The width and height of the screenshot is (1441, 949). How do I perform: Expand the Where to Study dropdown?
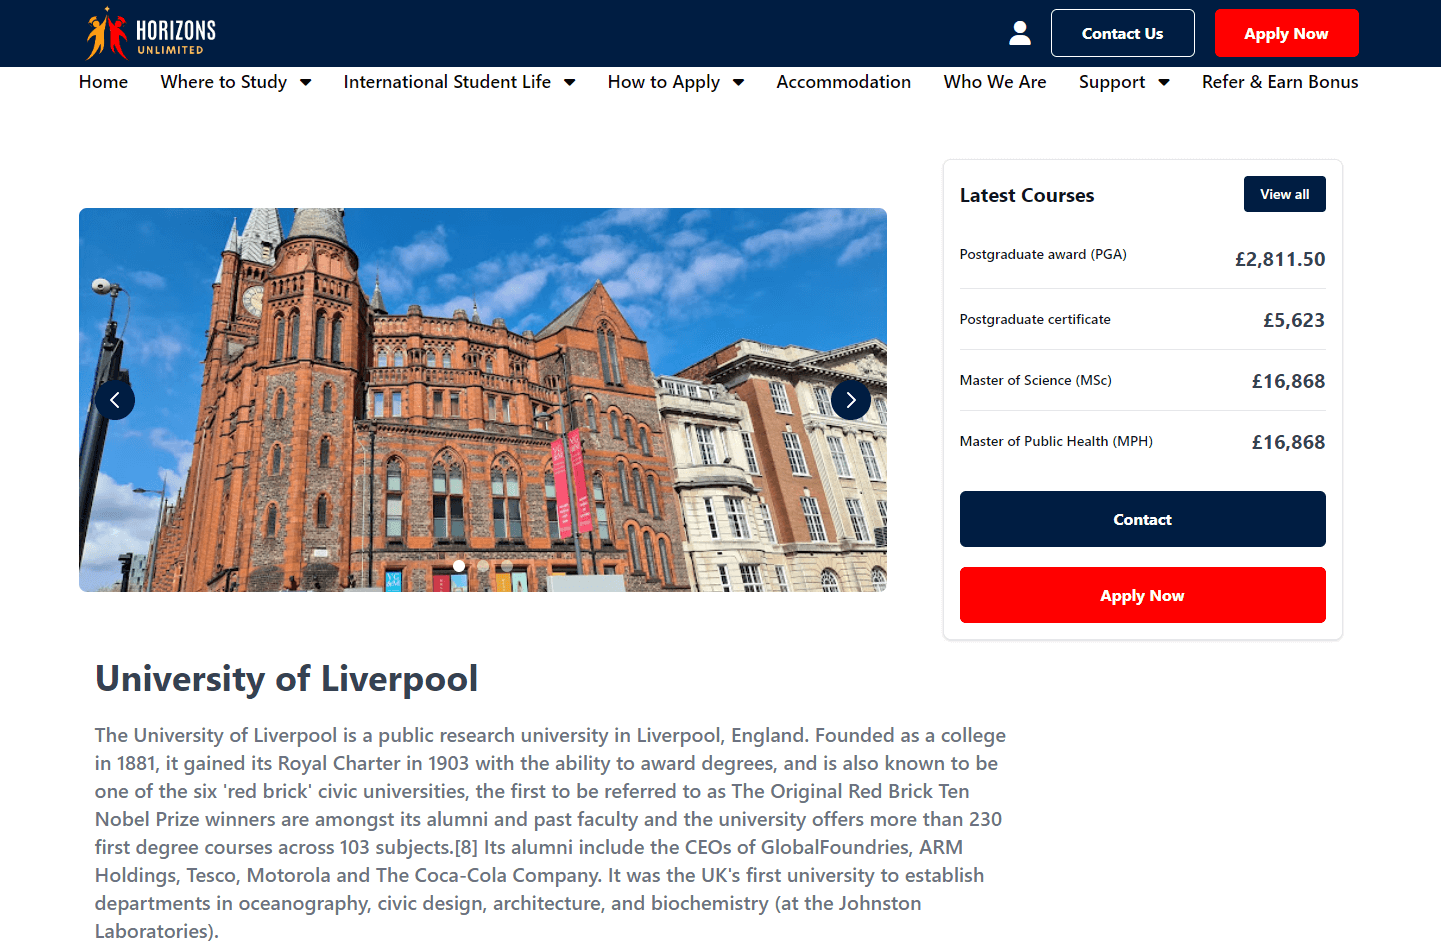point(235,82)
